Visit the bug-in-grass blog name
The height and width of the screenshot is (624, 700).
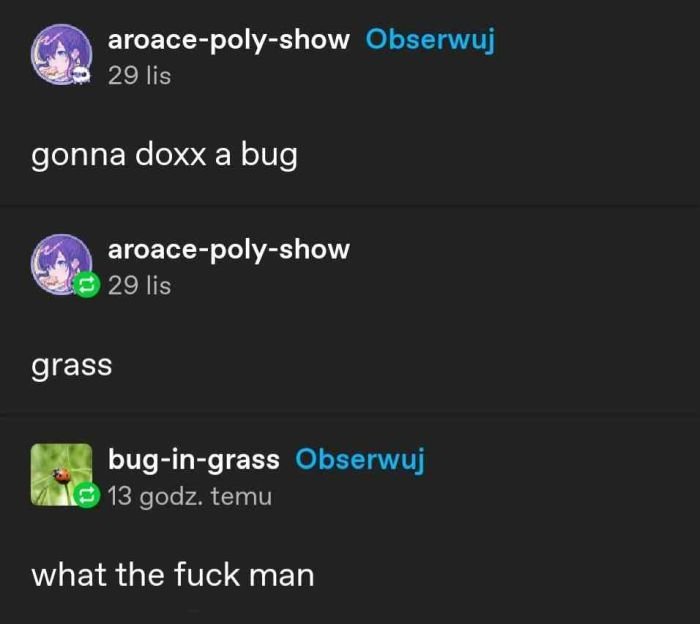[194, 460]
